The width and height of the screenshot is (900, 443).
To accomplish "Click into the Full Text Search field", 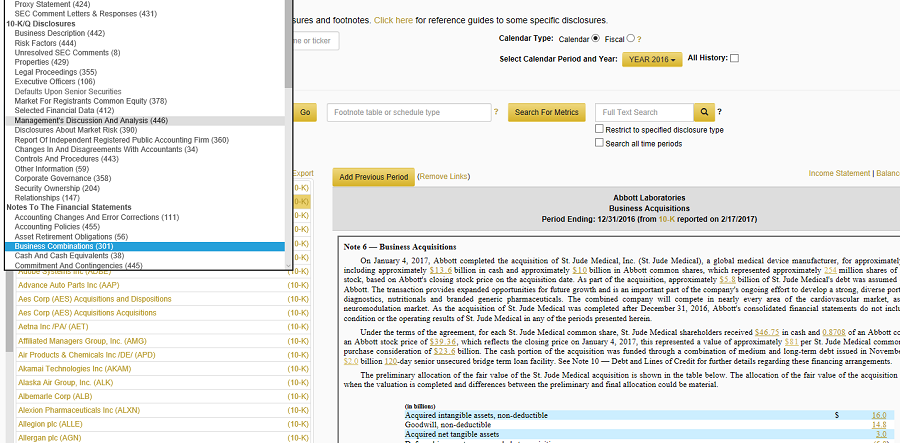I will coord(643,112).
